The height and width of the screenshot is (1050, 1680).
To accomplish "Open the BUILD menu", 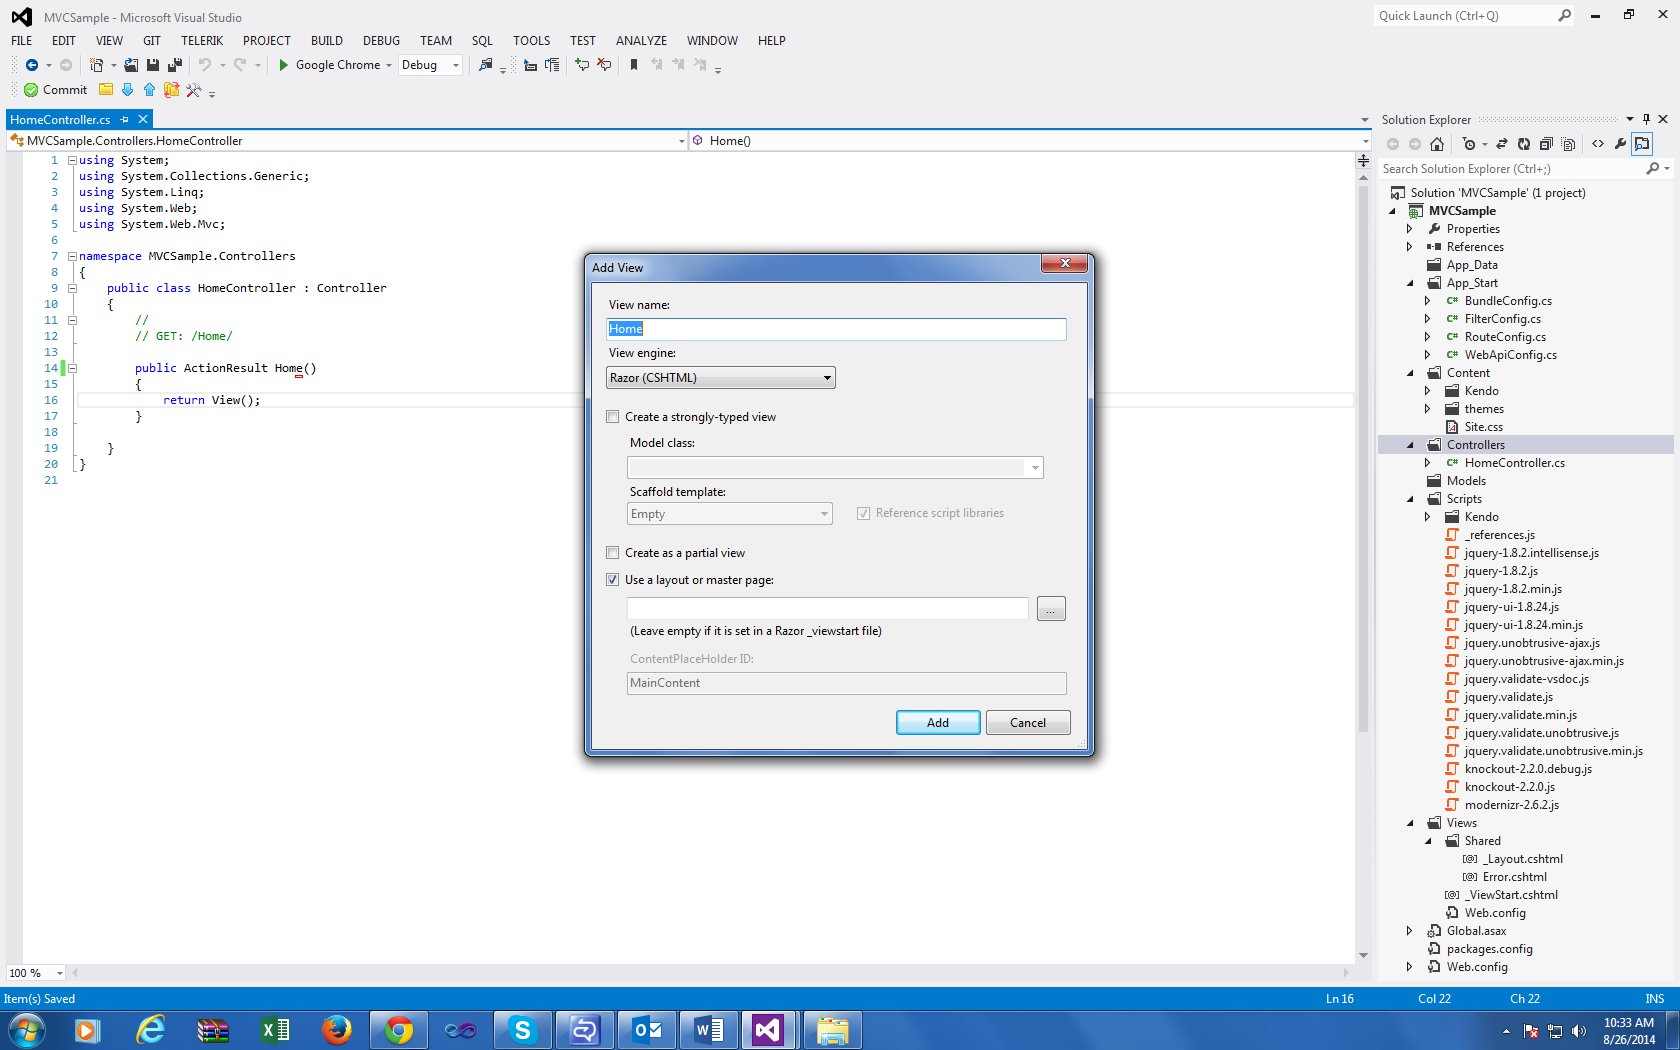I will (x=327, y=41).
